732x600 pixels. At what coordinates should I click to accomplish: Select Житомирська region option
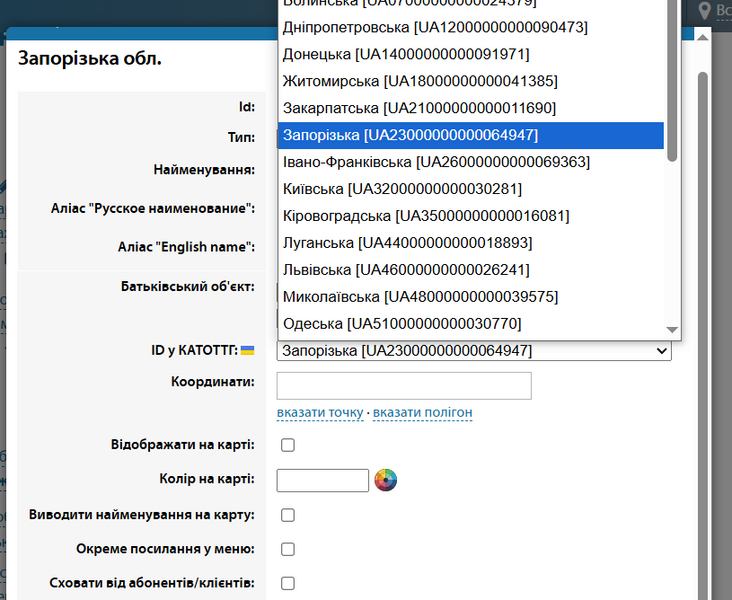point(420,81)
